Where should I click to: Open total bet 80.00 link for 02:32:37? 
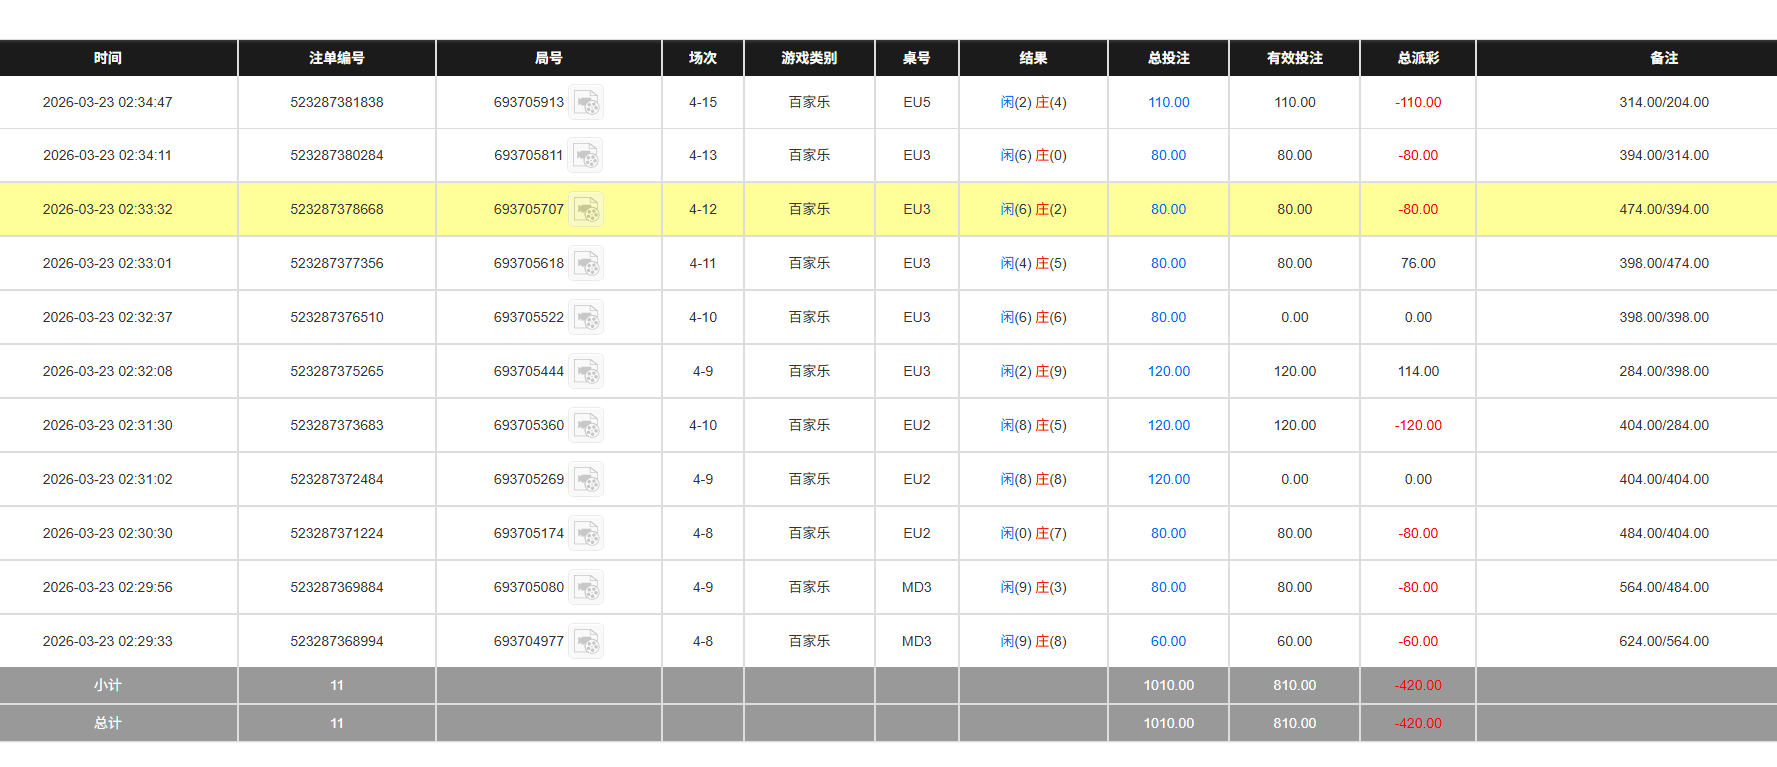[1168, 317]
